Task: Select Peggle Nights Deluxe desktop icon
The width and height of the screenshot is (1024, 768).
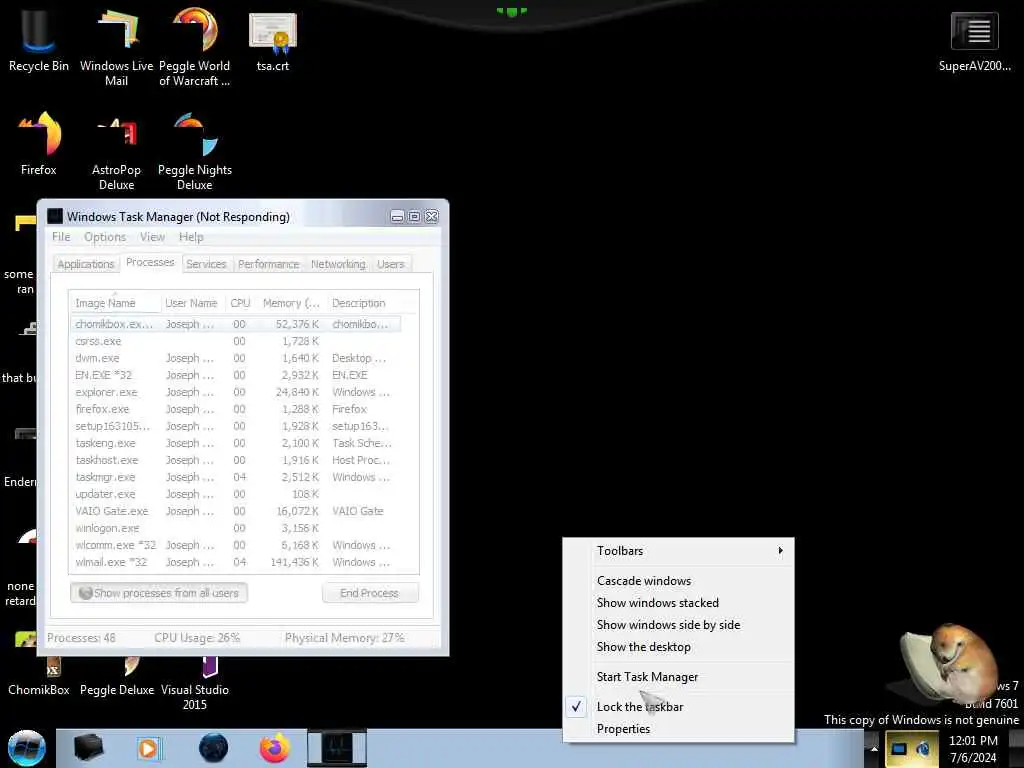Action: (195, 152)
